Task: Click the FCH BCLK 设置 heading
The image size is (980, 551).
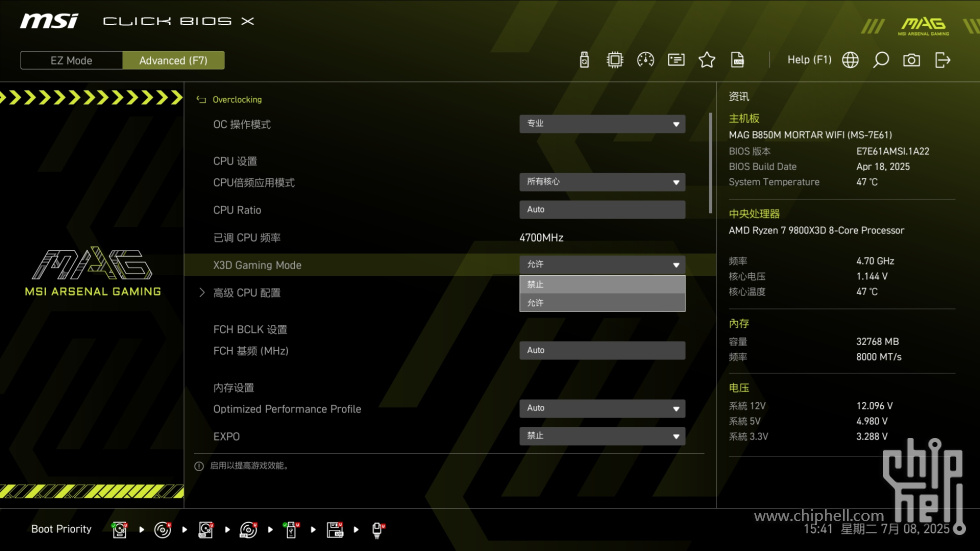Action: (250, 329)
